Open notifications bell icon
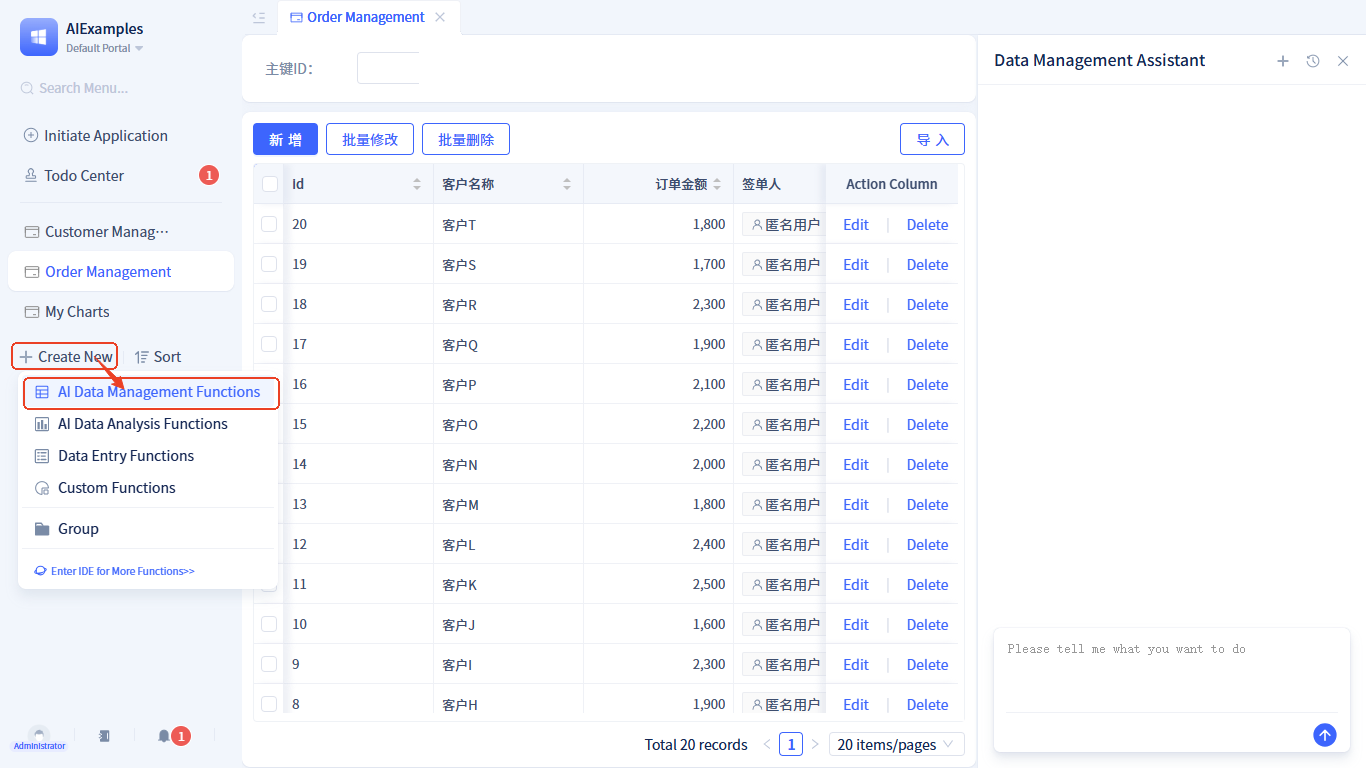The width and height of the screenshot is (1366, 768). pyautogui.click(x=164, y=736)
